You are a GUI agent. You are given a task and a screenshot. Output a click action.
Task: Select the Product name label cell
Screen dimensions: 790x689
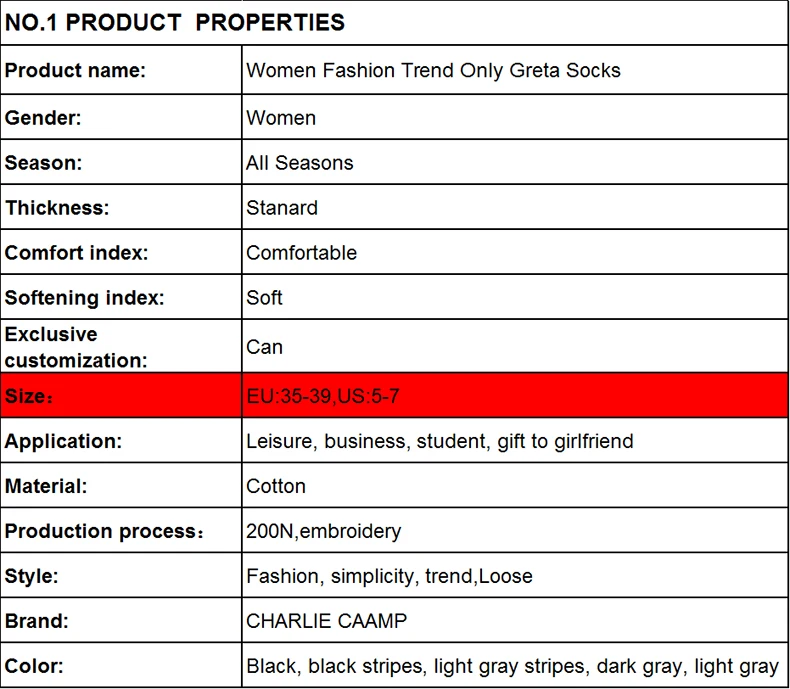pos(121,70)
